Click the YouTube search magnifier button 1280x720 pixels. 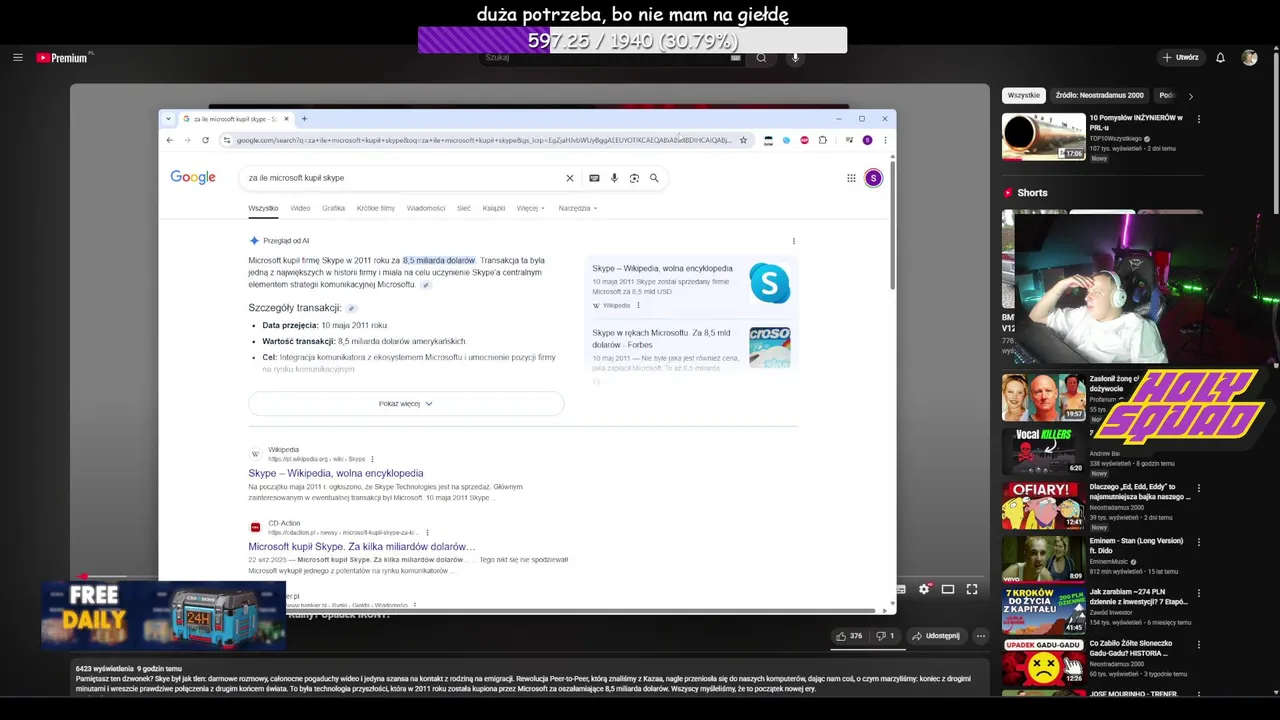tap(761, 58)
